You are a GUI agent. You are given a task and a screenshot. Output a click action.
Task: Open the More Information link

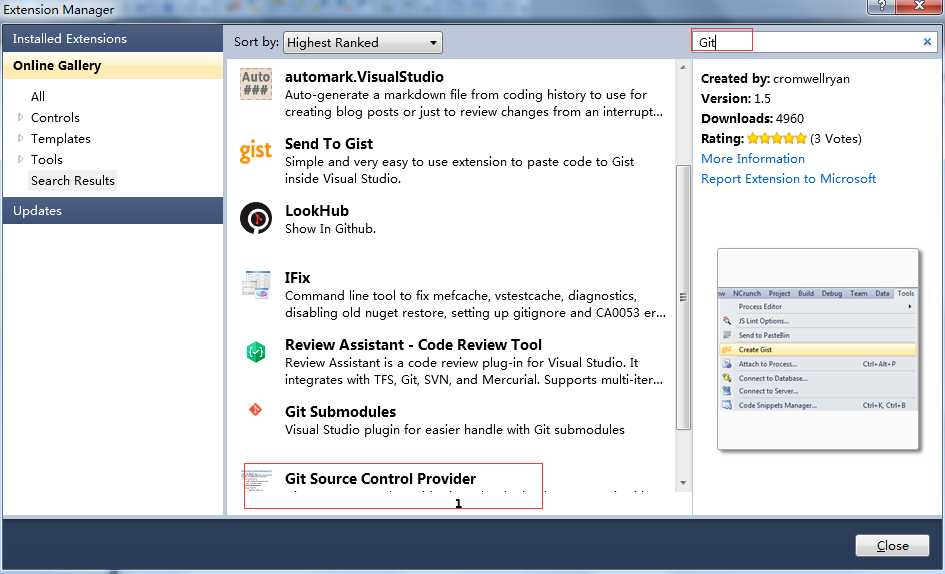pyautogui.click(x=753, y=159)
